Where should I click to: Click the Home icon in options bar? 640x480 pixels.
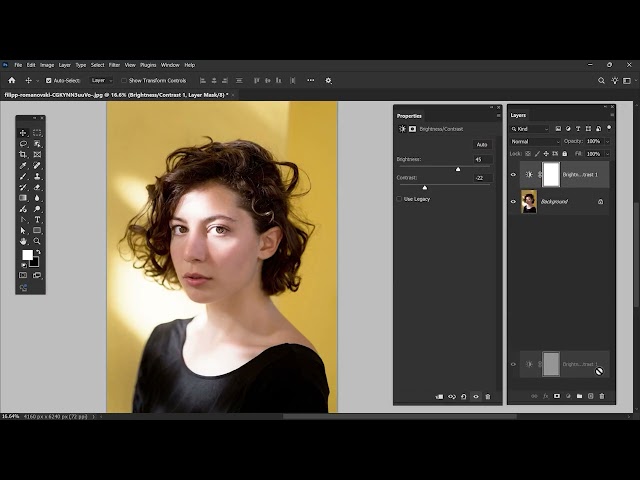click(12, 80)
